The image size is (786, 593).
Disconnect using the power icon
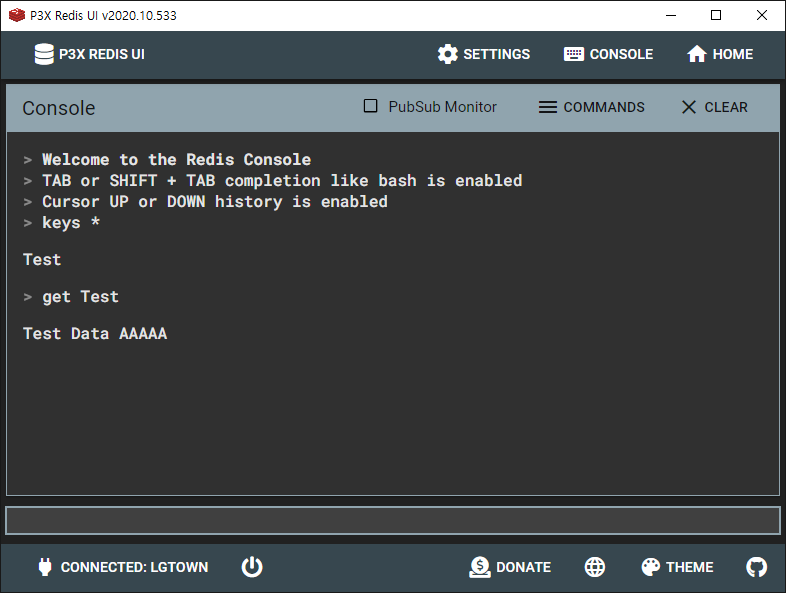252,567
